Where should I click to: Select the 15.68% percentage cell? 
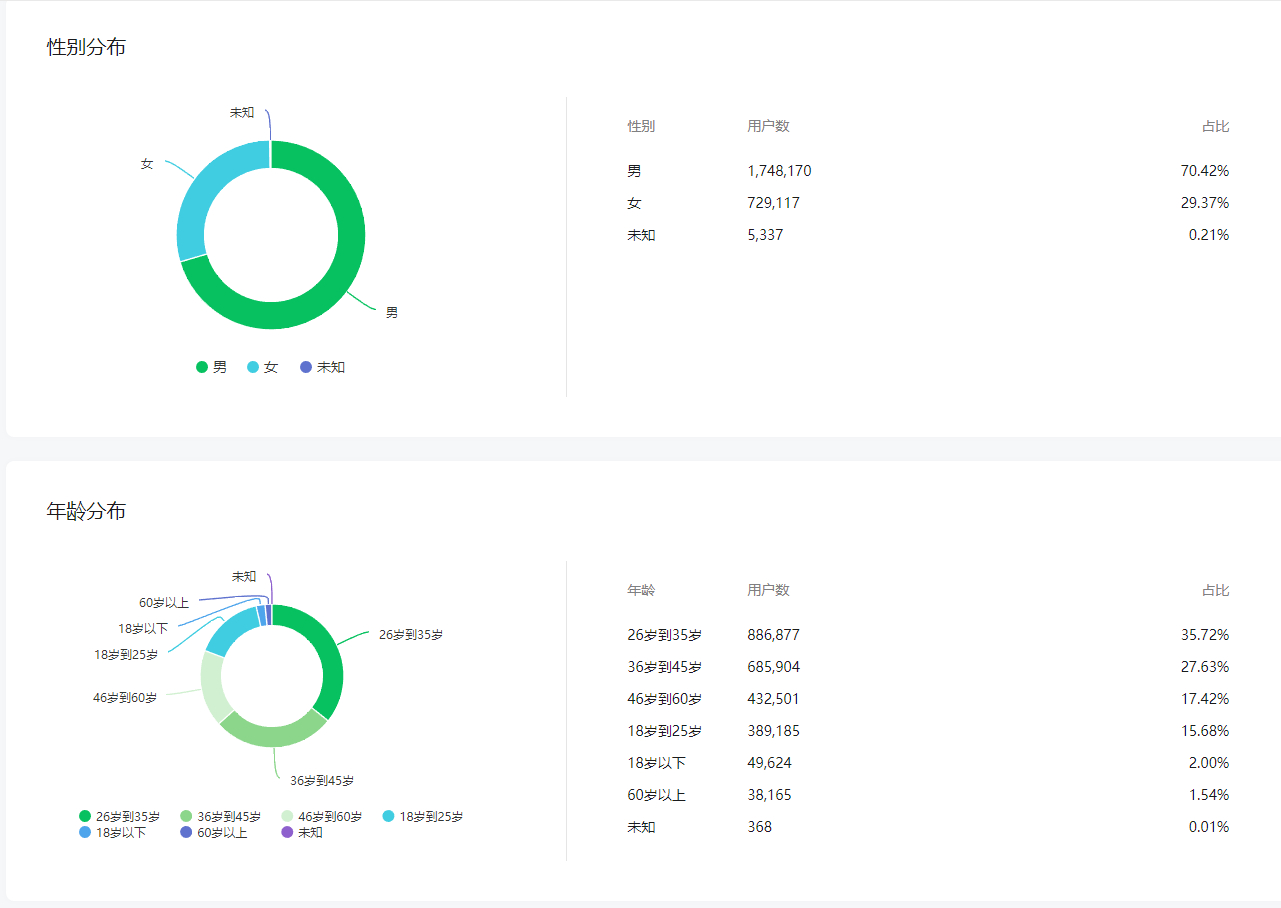pos(1205,731)
